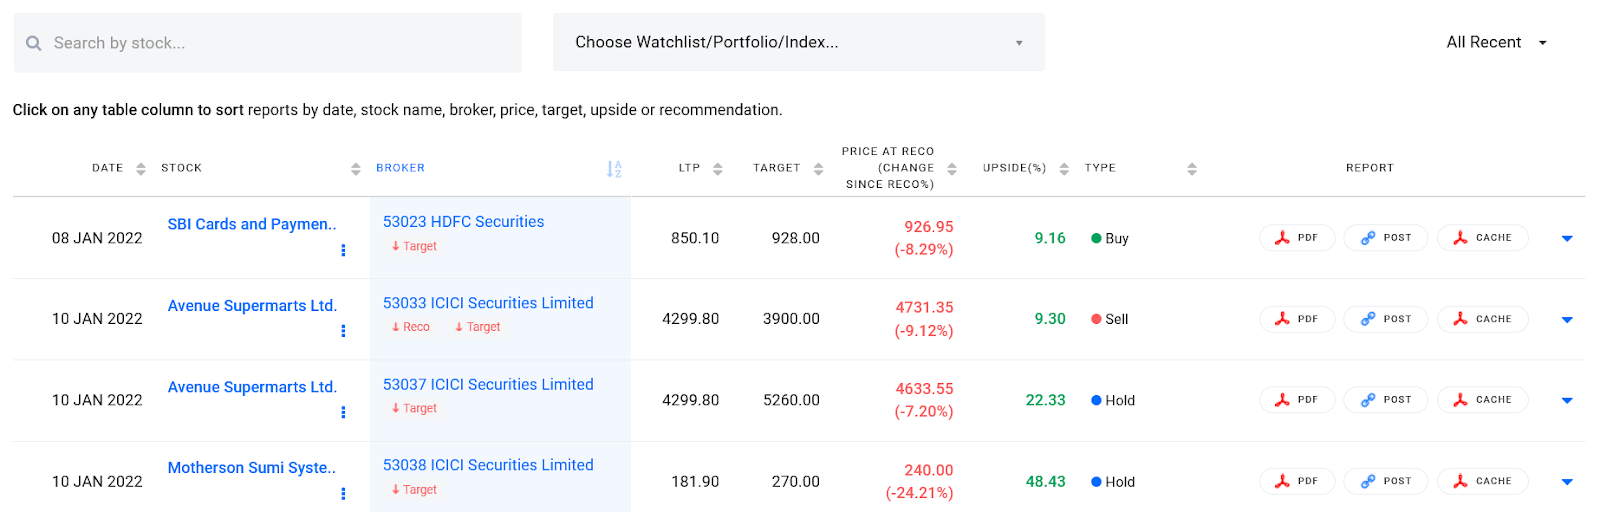
Task: Click the REPORT column header
Action: [1370, 168]
